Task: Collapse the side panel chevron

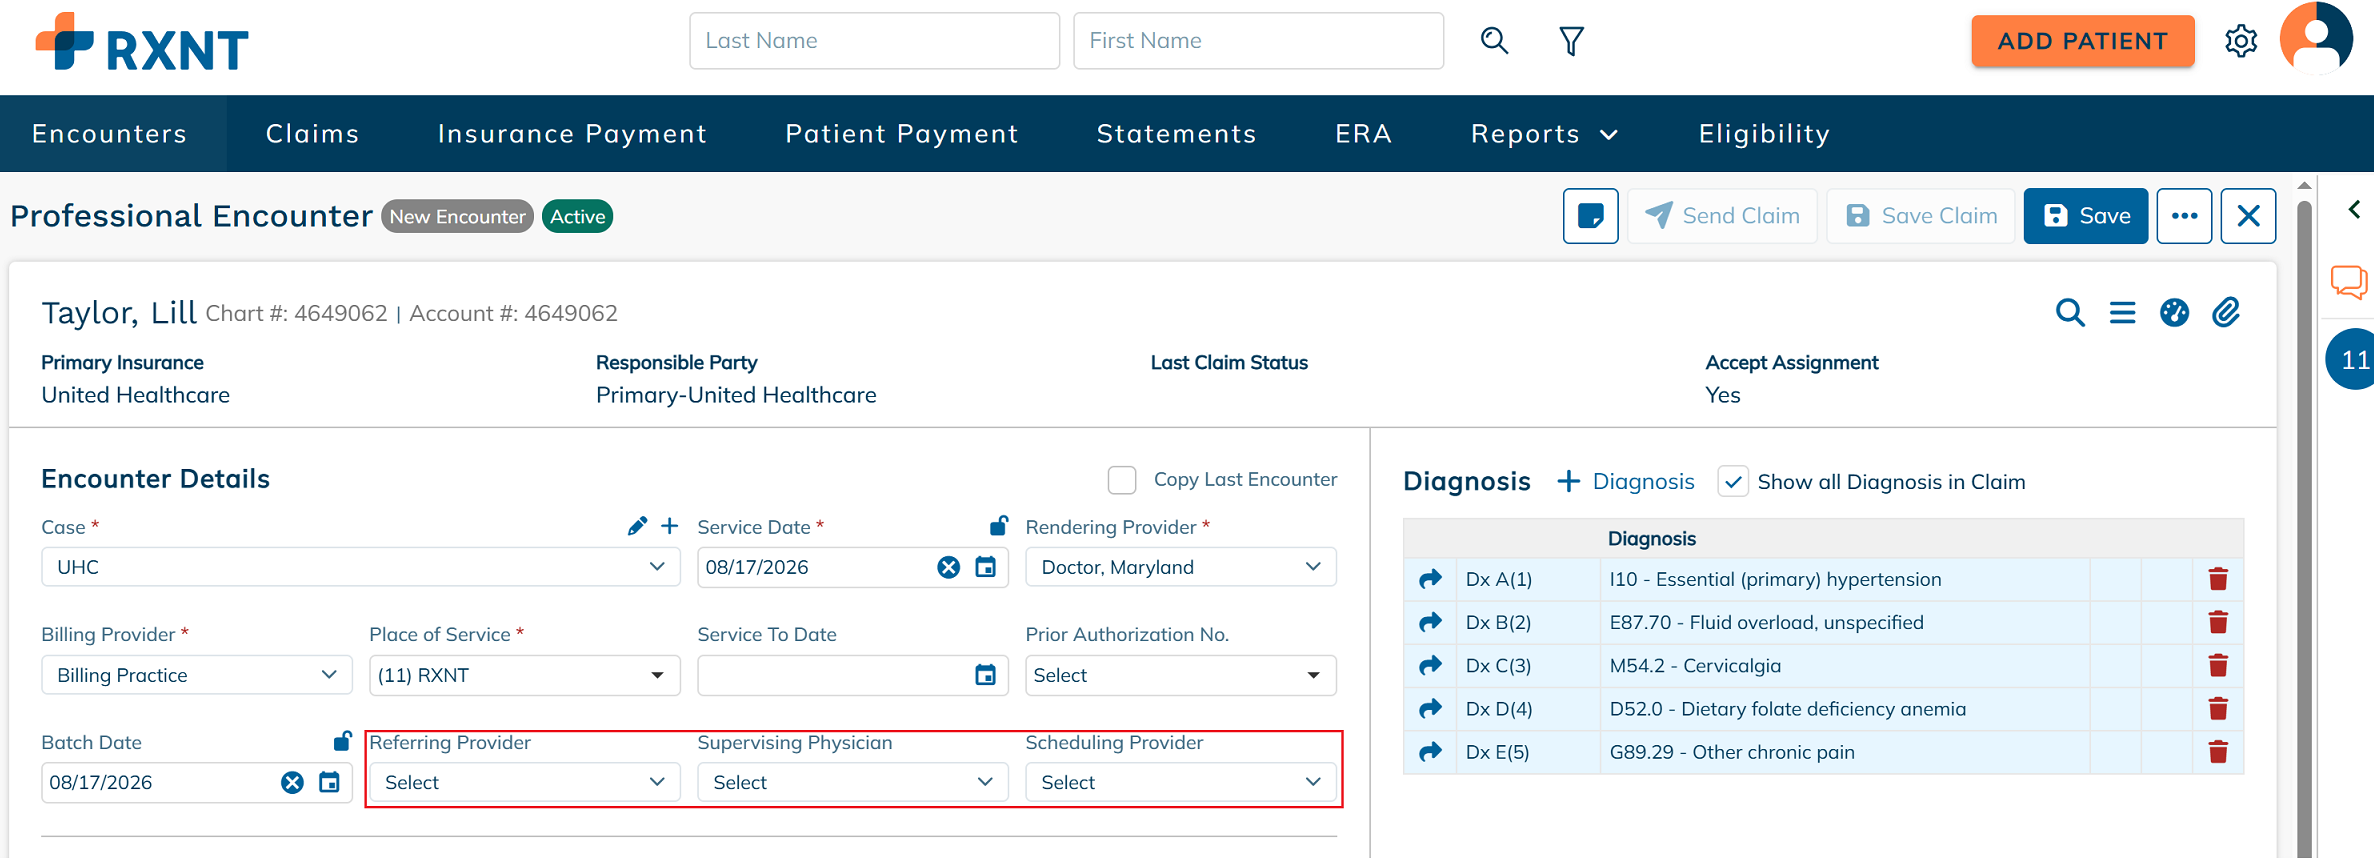Action: (2354, 209)
